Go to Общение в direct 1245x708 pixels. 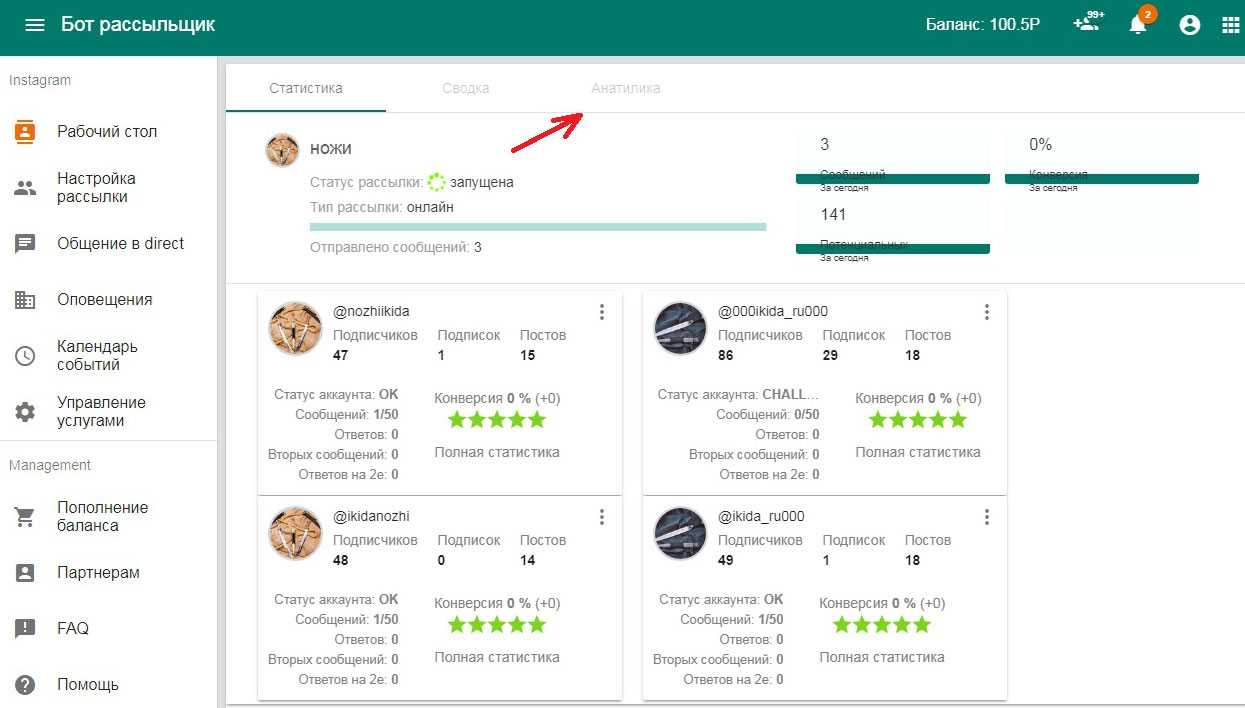point(120,244)
